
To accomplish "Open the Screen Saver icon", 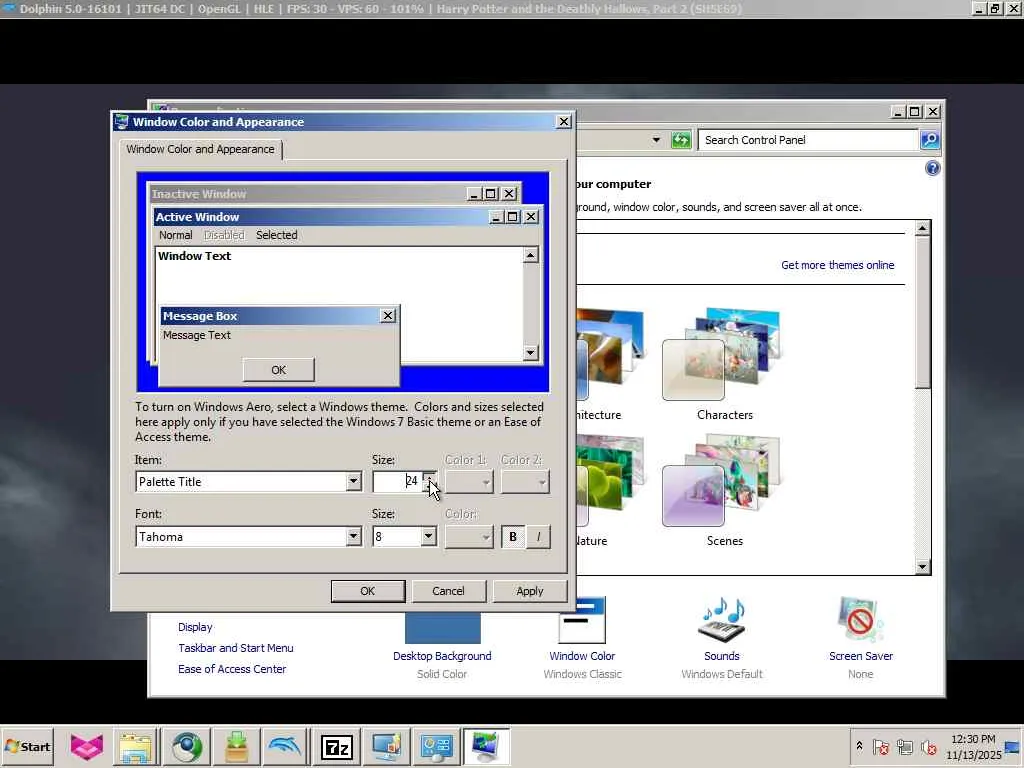I will click(x=860, y=620).
